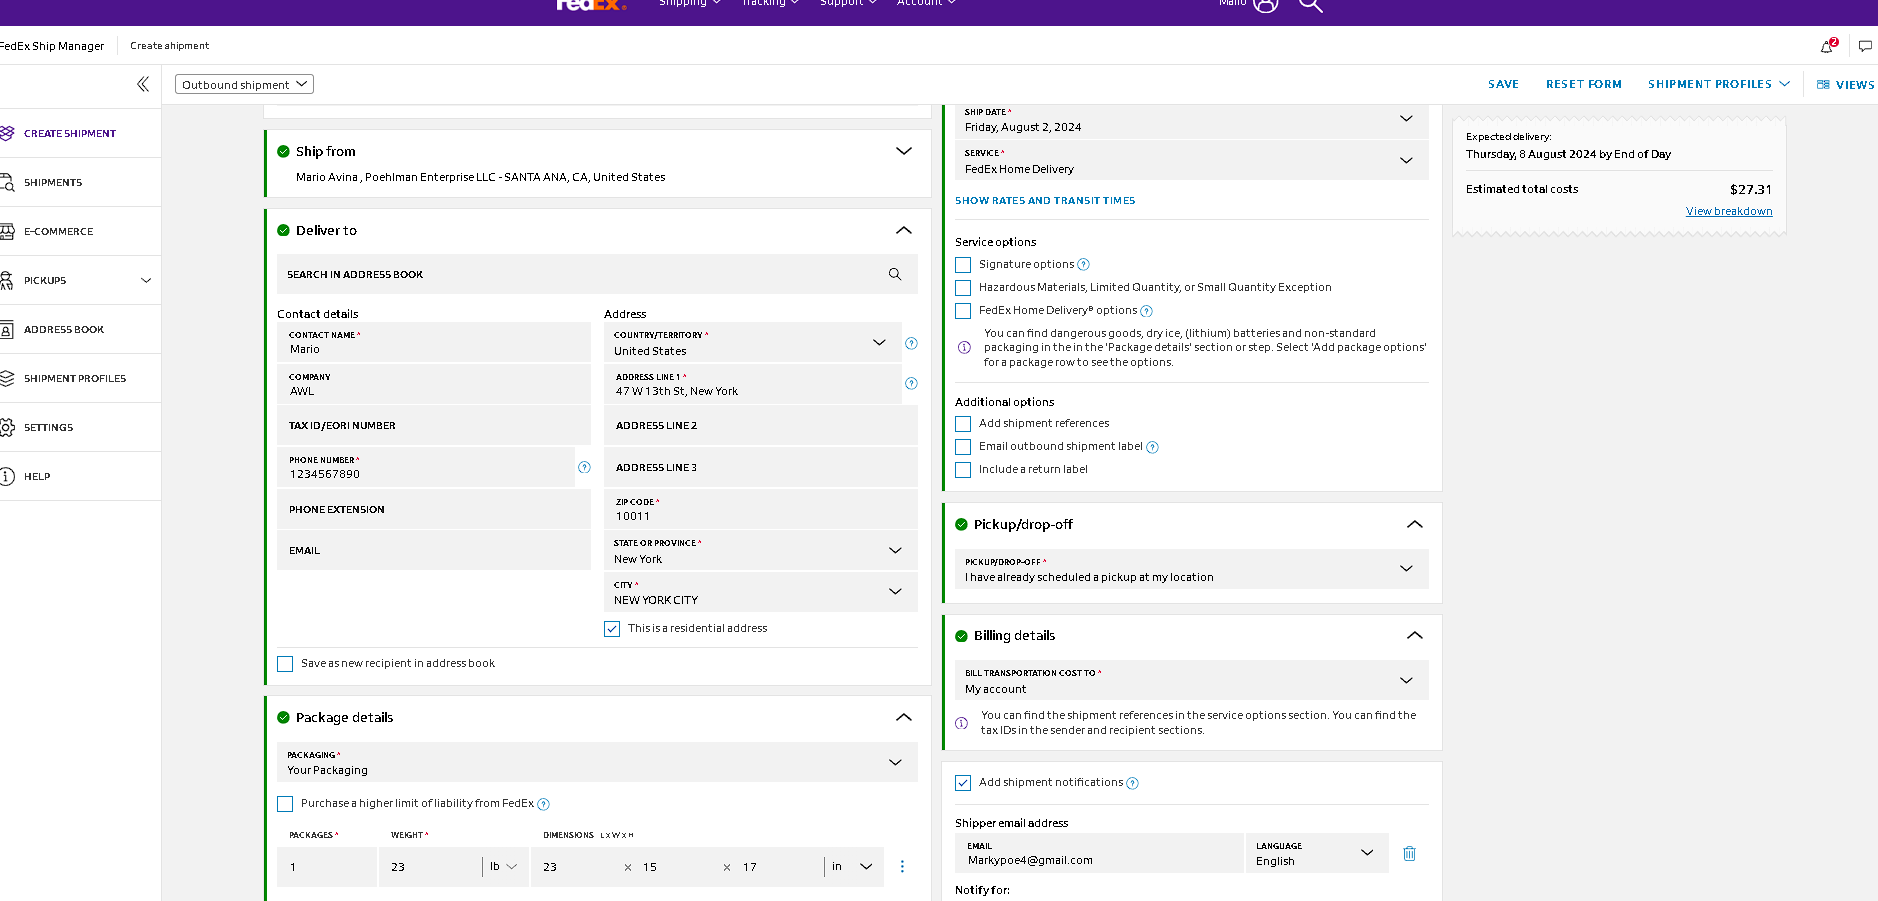Image resolution: width=1878 pixels, height=901 pixels.
Task: Uncheck This is a residential address
Action: tap(612, 629)
